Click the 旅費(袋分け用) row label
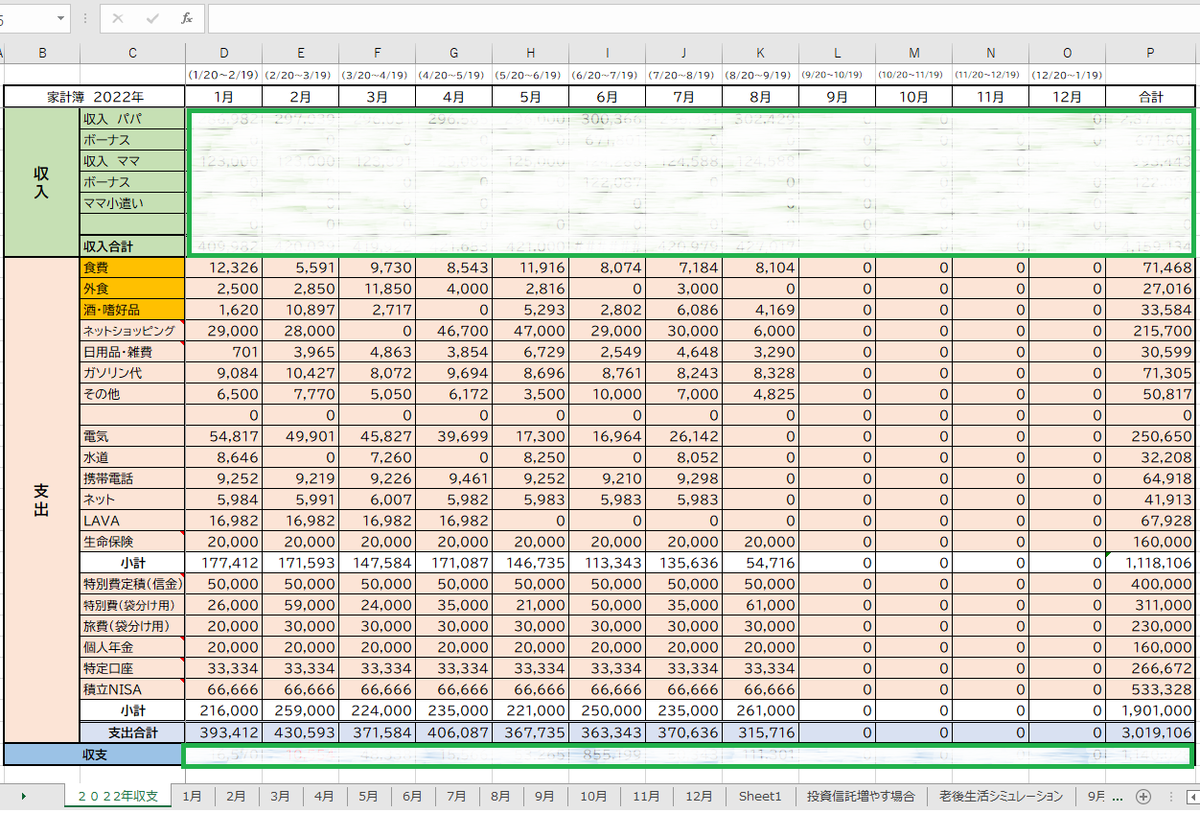This screenshot has height=813, width=1200. coord(133,626)
